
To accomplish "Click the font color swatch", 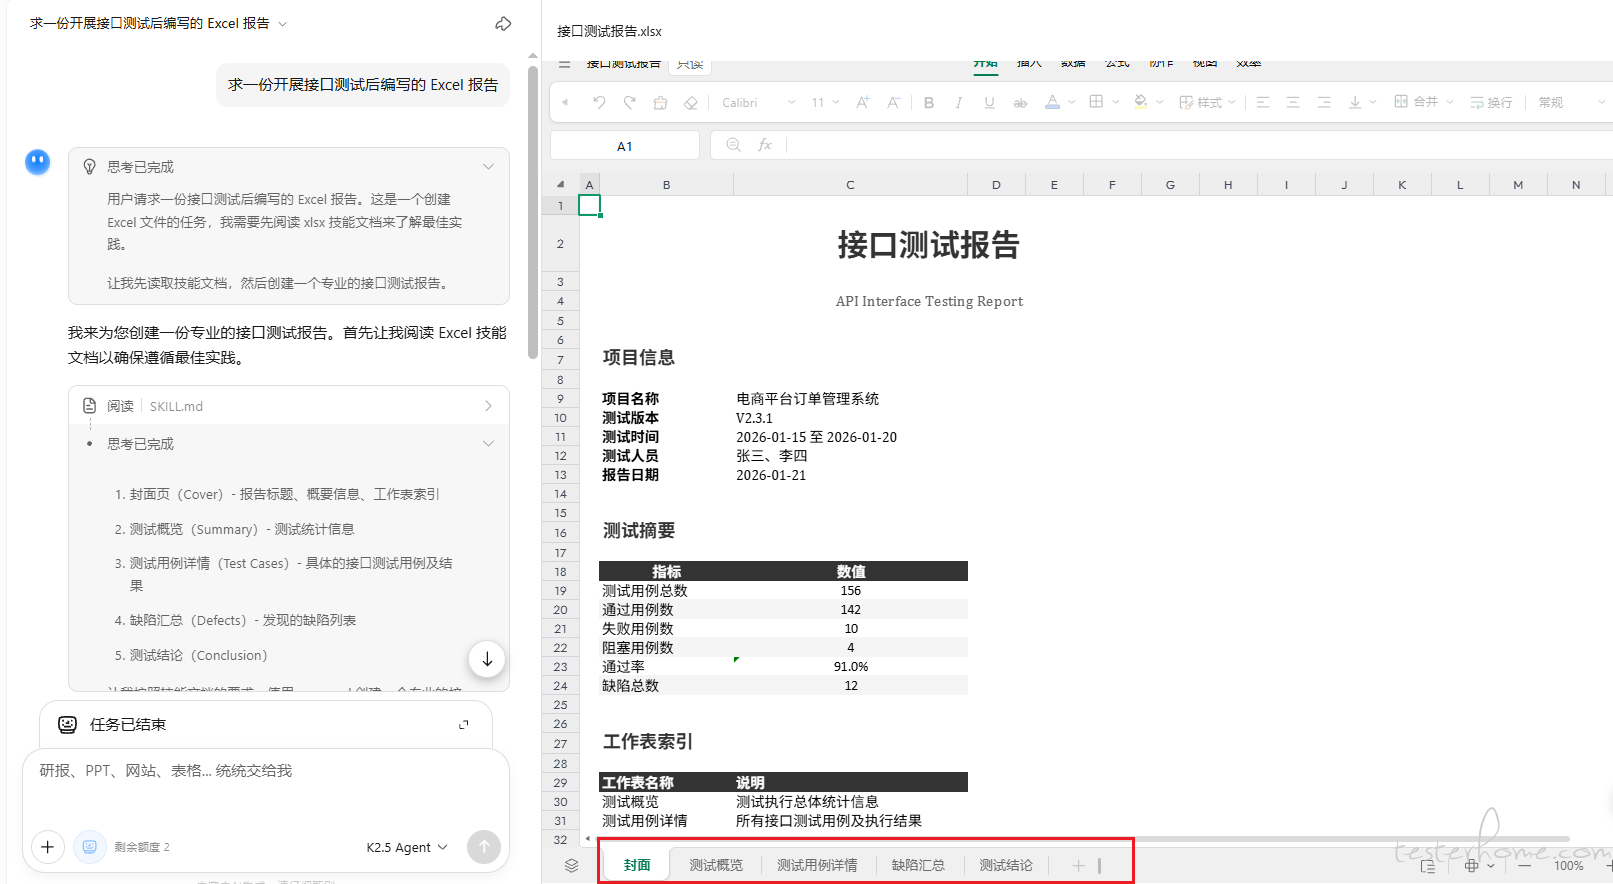I will tap(1052, 102).
